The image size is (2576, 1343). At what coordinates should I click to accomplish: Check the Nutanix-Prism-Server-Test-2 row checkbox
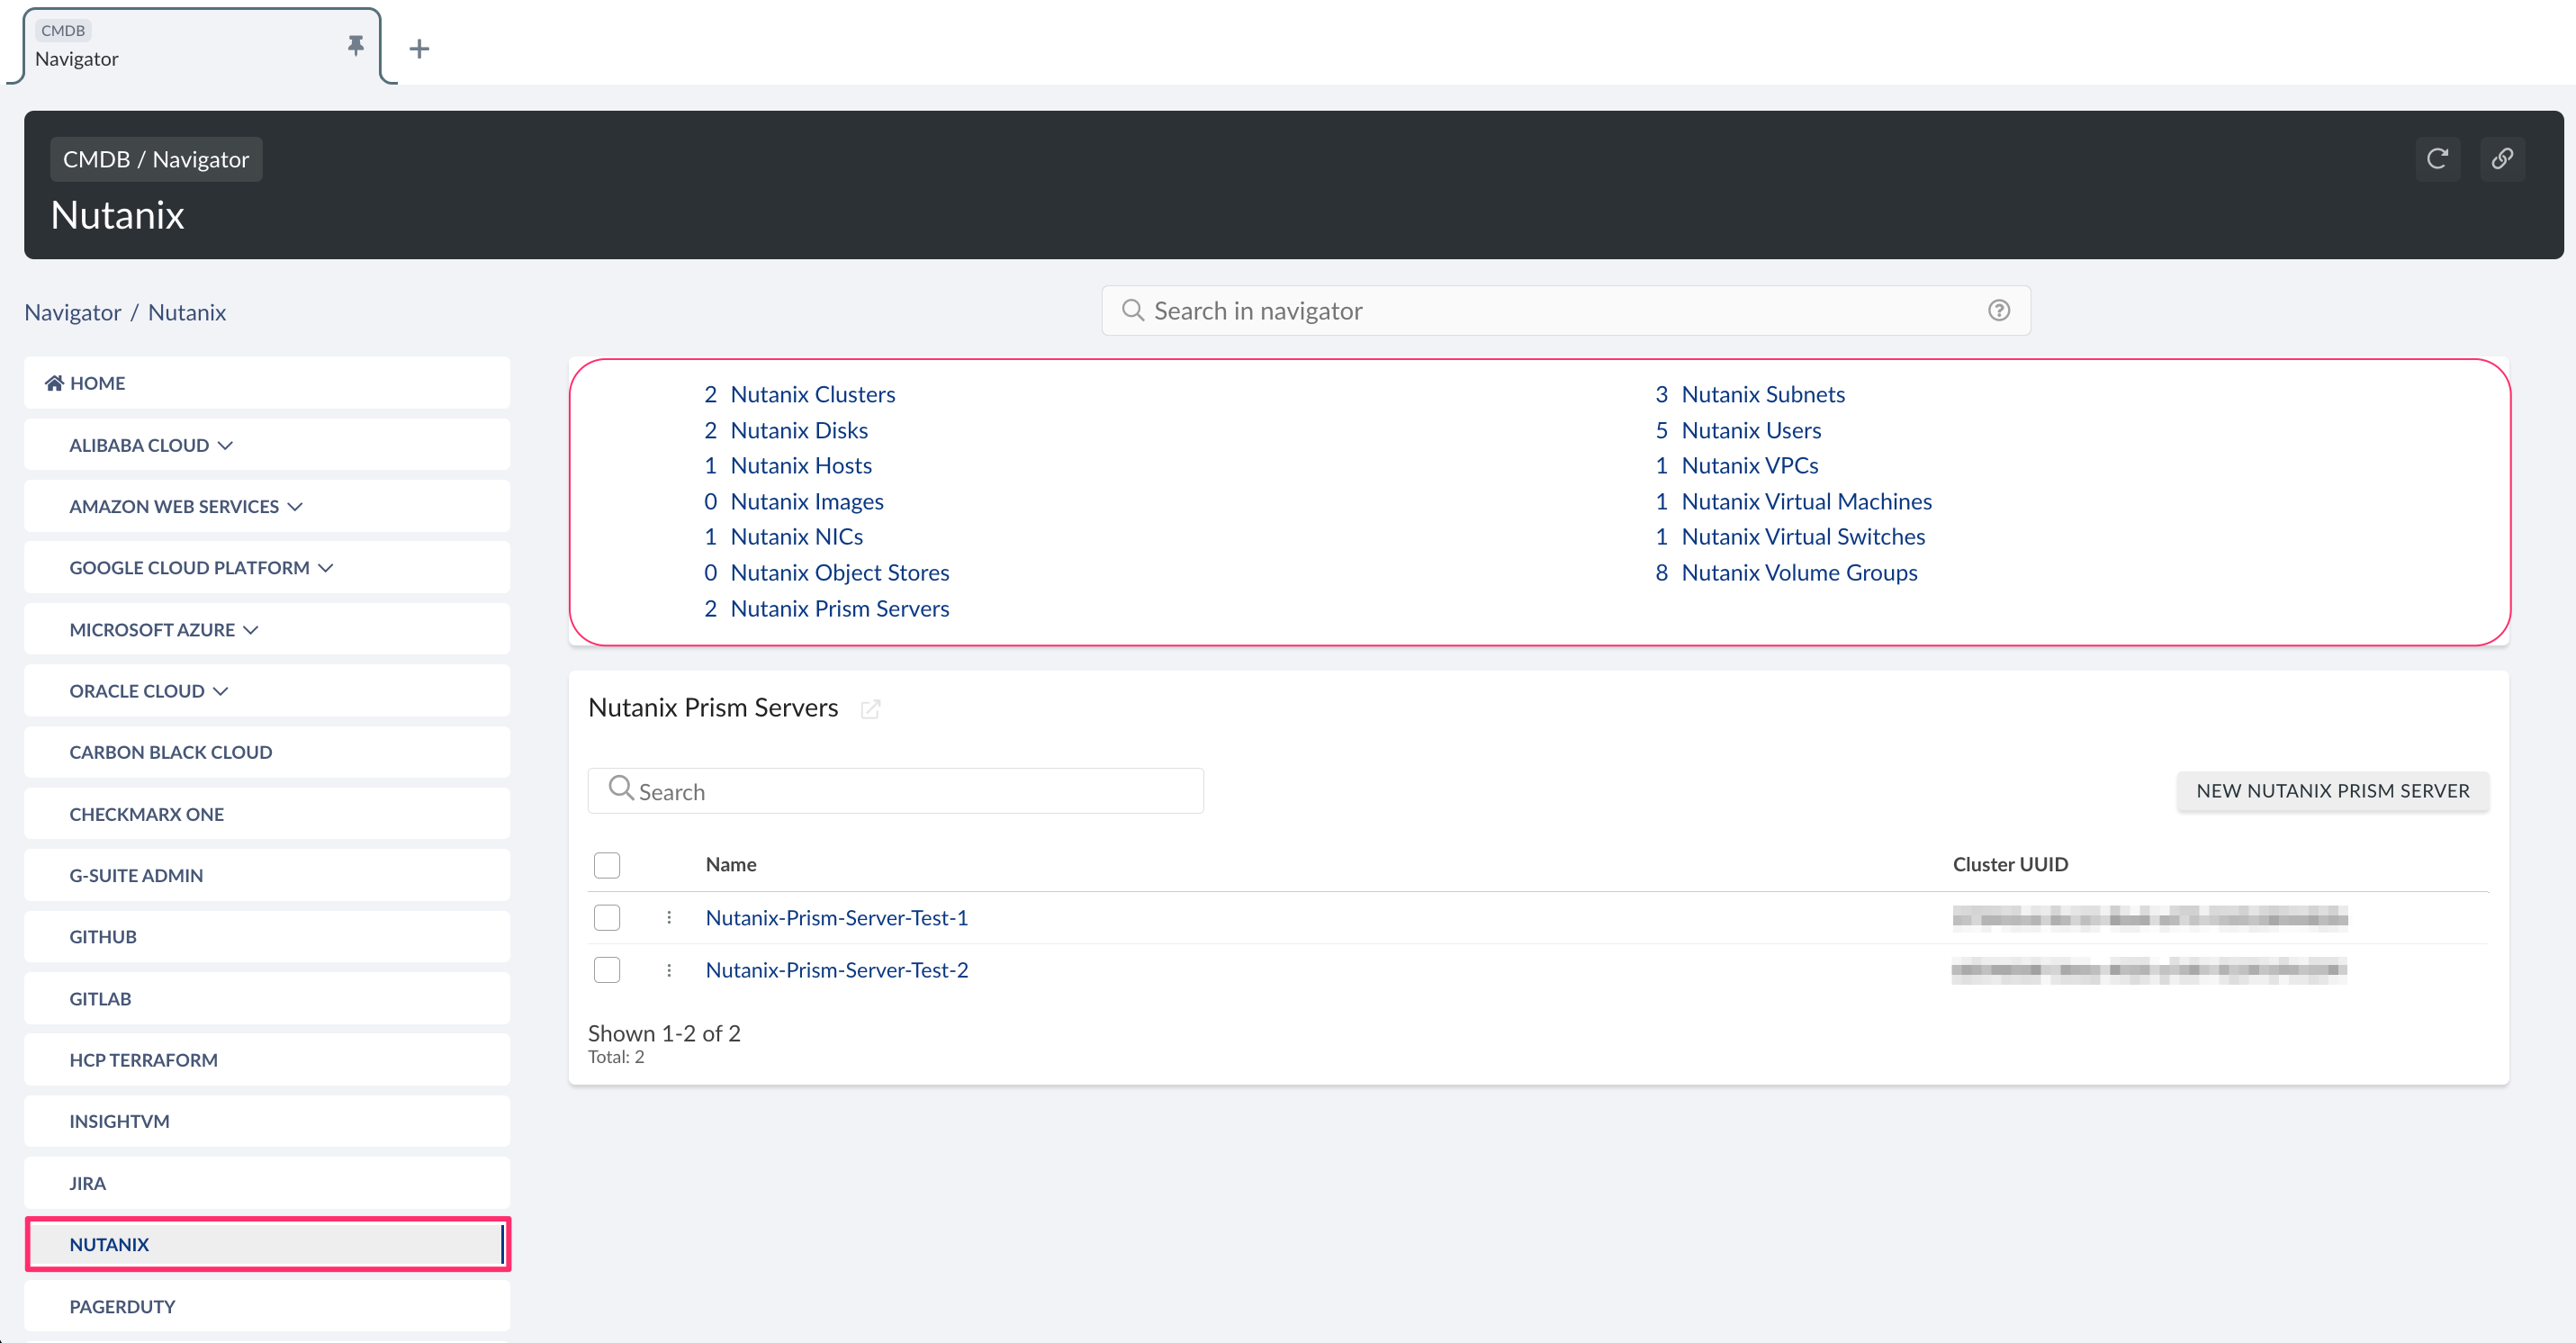(x=607, y=969)
